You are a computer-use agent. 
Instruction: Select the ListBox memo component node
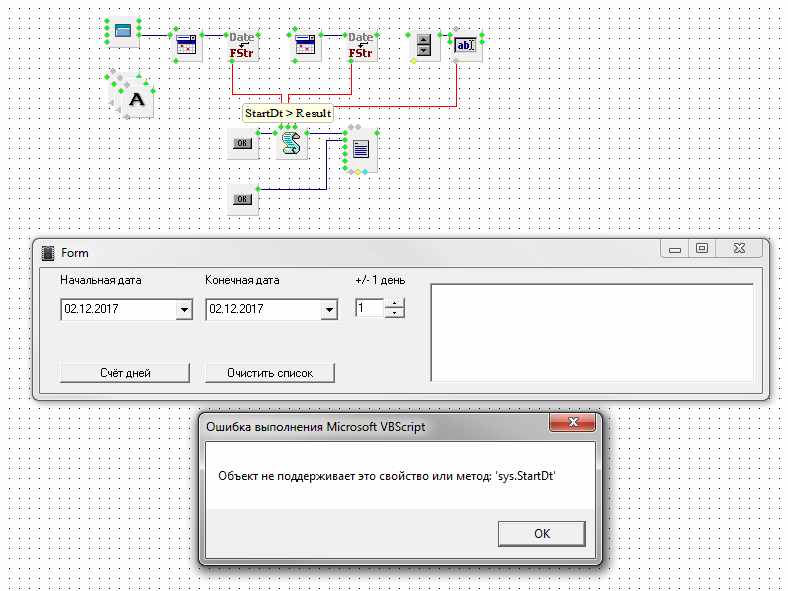pyautogui.click(x=361, y=150)
